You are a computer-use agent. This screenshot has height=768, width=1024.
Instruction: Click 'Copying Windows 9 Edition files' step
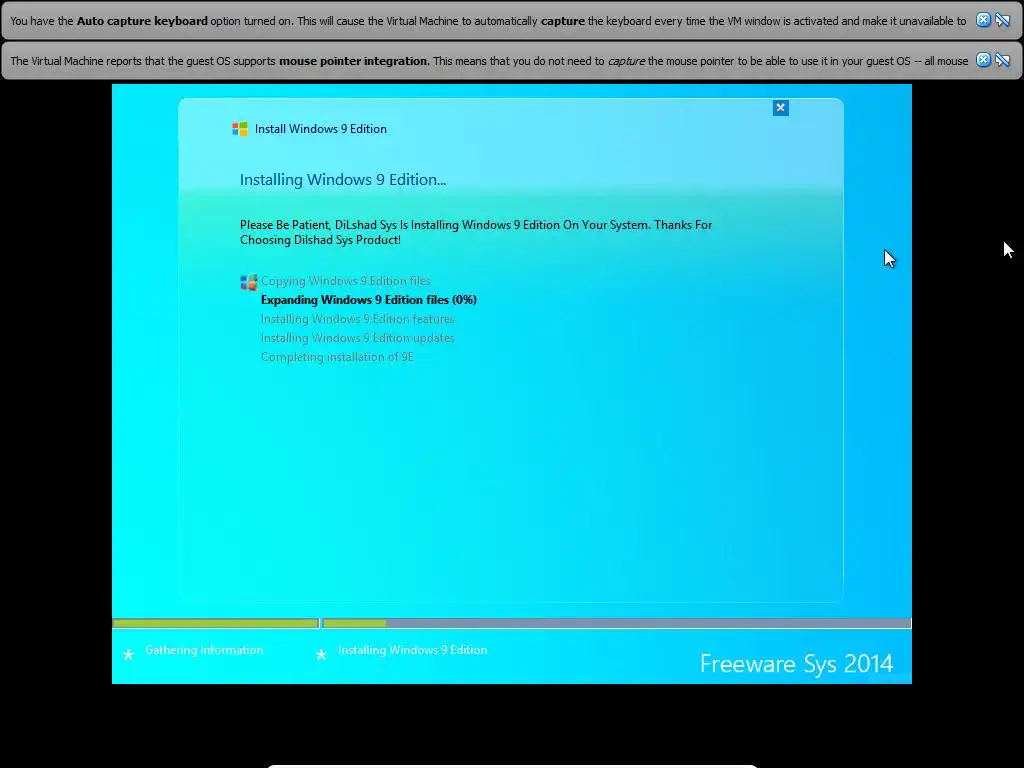pos(345,281)
